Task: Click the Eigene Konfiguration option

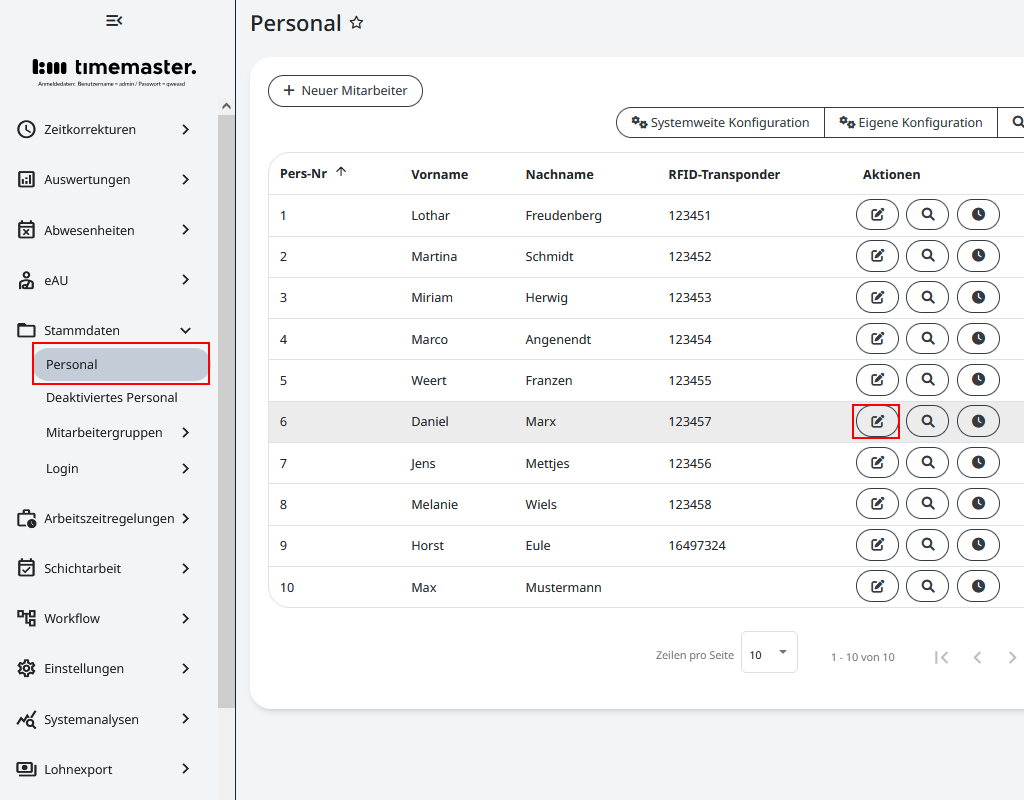Action: pyautogui.click(x=910, y=122)
